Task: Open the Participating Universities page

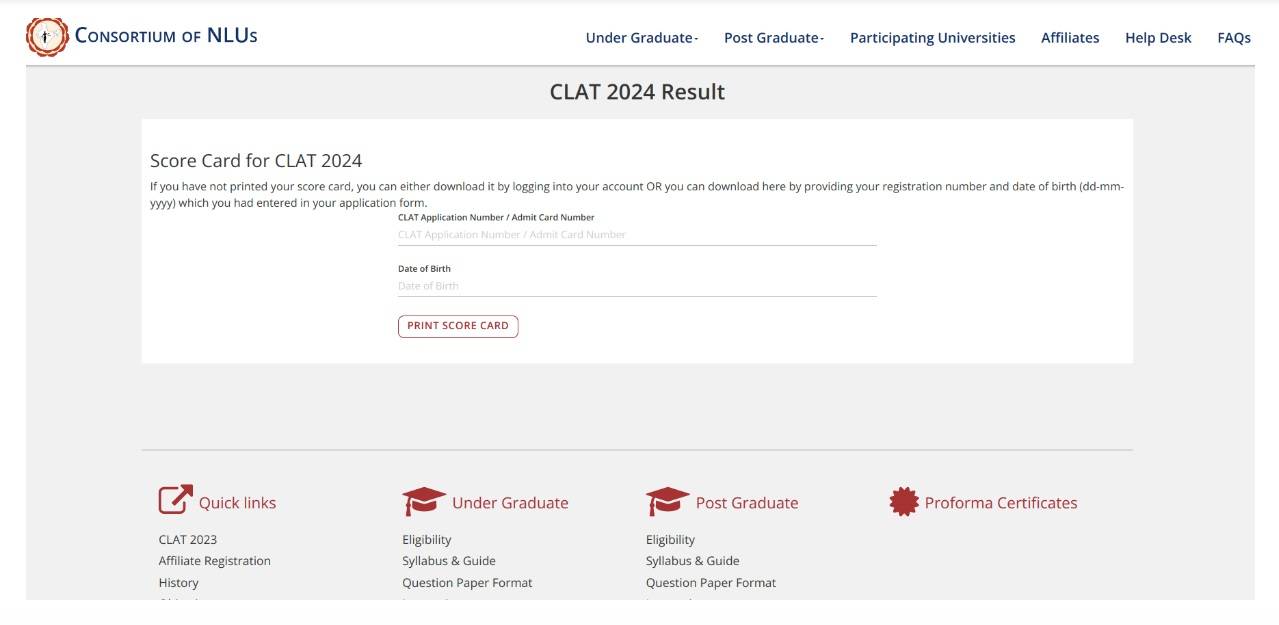Action: tap(931, 37)
